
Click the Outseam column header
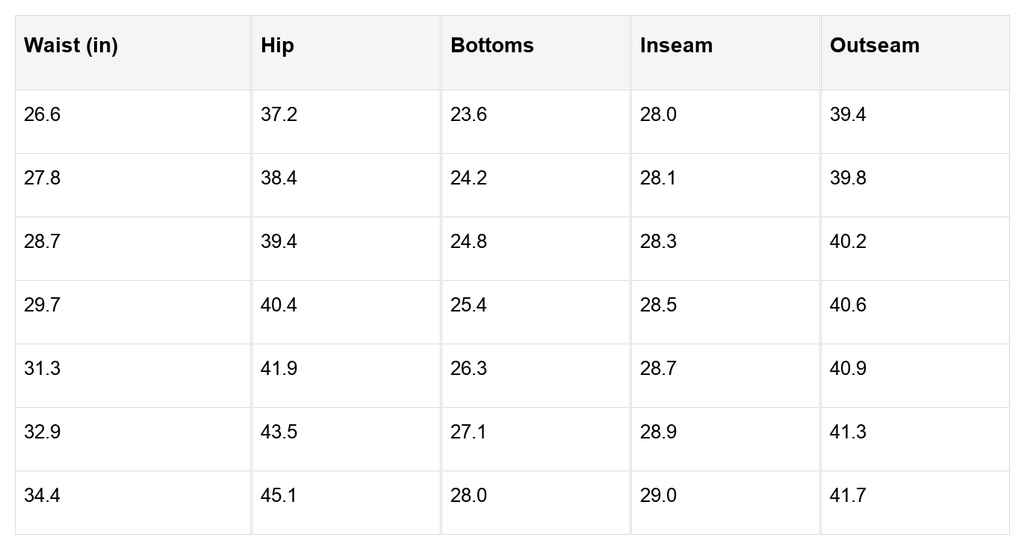874,46
